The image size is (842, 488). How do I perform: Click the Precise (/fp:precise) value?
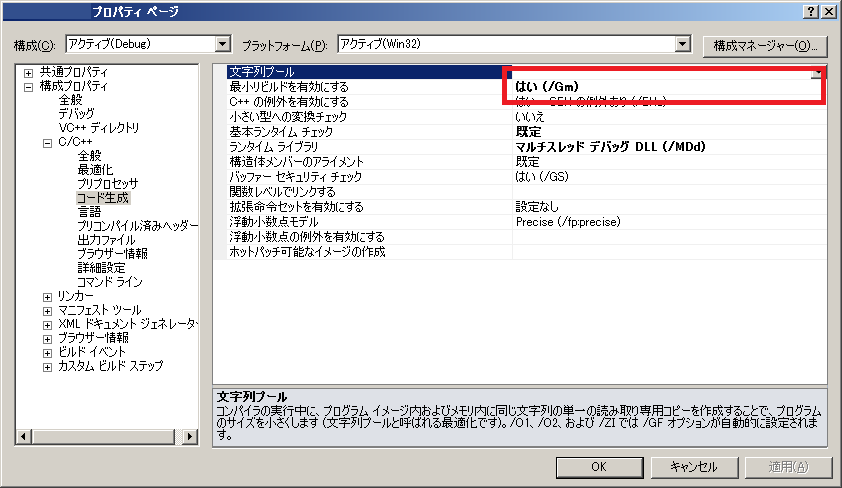click(669, 222)
